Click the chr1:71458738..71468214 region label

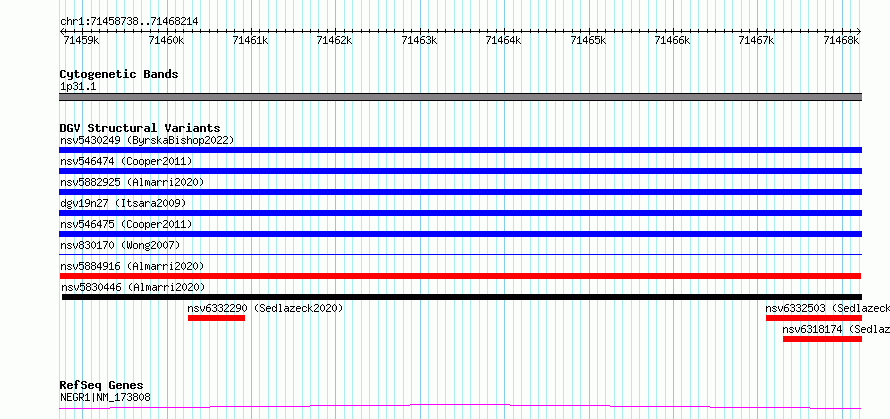[x=129, y=21]
